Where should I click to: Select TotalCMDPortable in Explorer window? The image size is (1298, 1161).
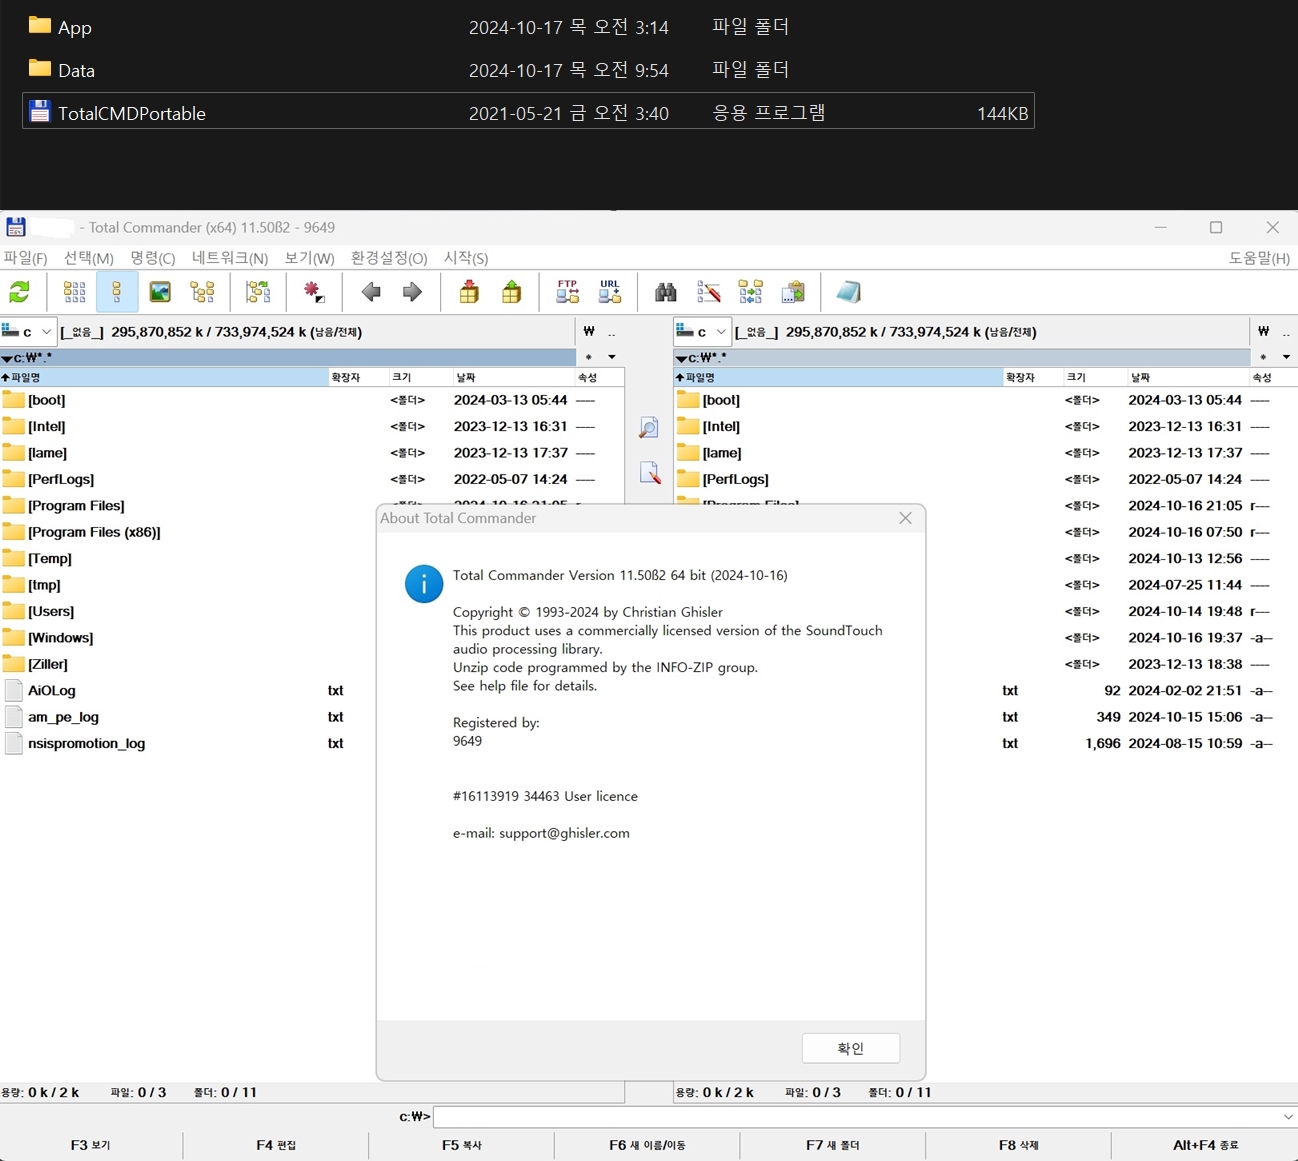(x=528, y=111)
